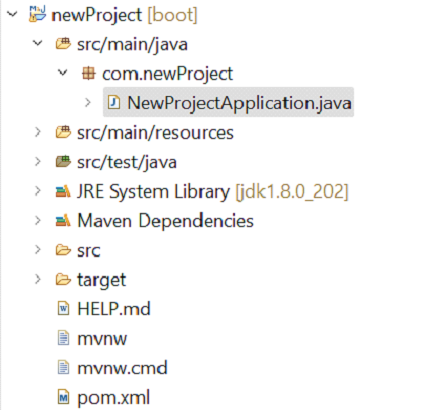Select the src/test/java label
The width and height of the screenshot is (444, 410).
point(127,162)
